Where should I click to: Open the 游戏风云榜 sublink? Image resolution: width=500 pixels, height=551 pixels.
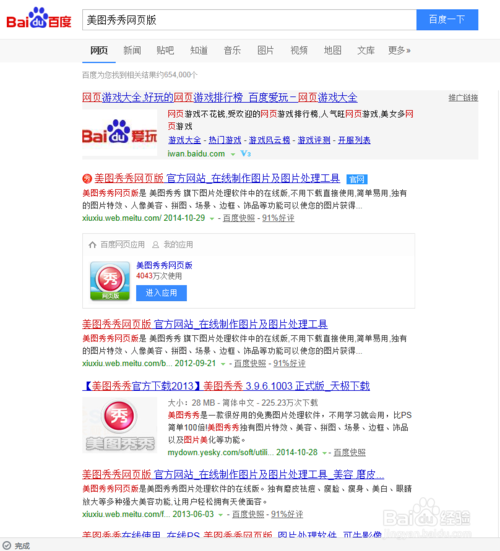click(270, 140)
